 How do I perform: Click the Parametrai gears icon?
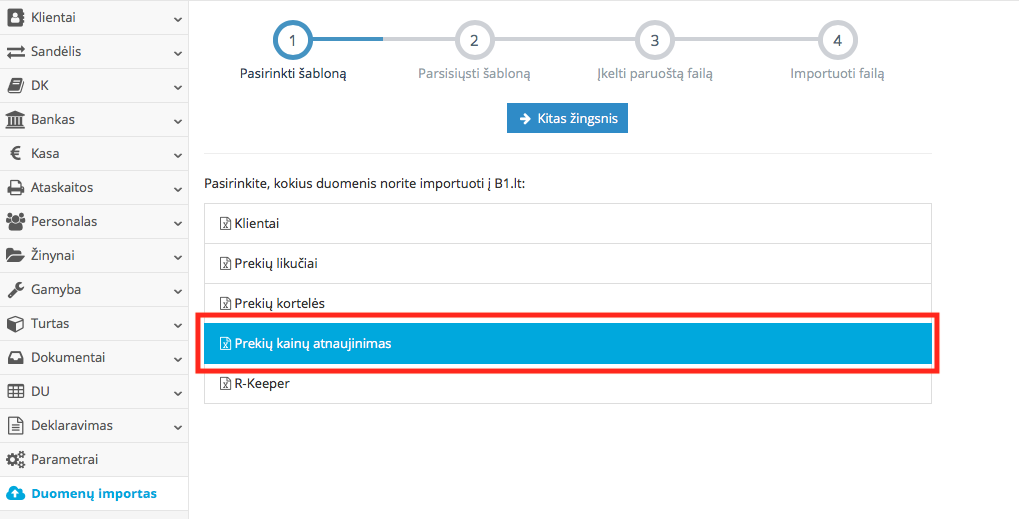pyautogui.click(x=16, y=460)
